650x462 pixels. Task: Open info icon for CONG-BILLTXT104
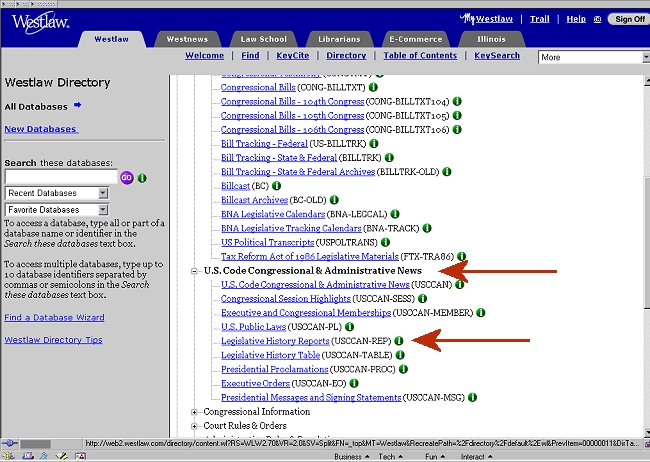(x=457, y=101)
